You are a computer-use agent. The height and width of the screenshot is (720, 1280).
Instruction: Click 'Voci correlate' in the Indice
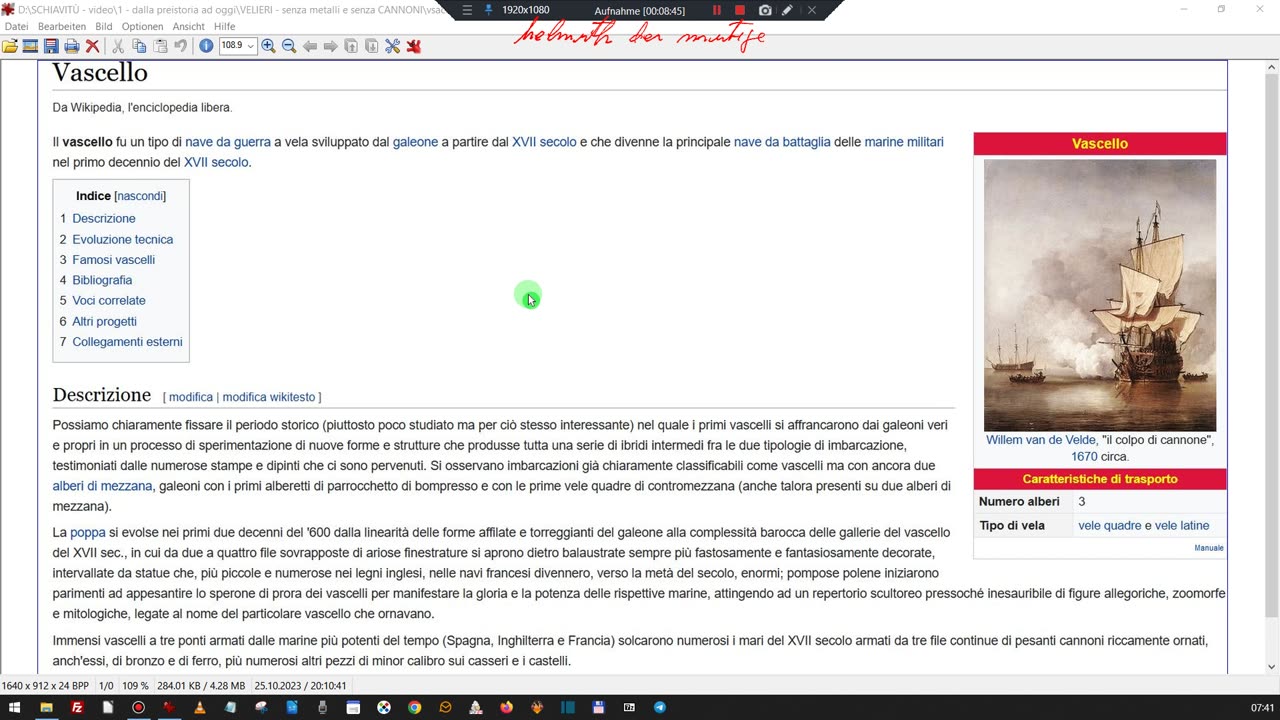point(109,300)
